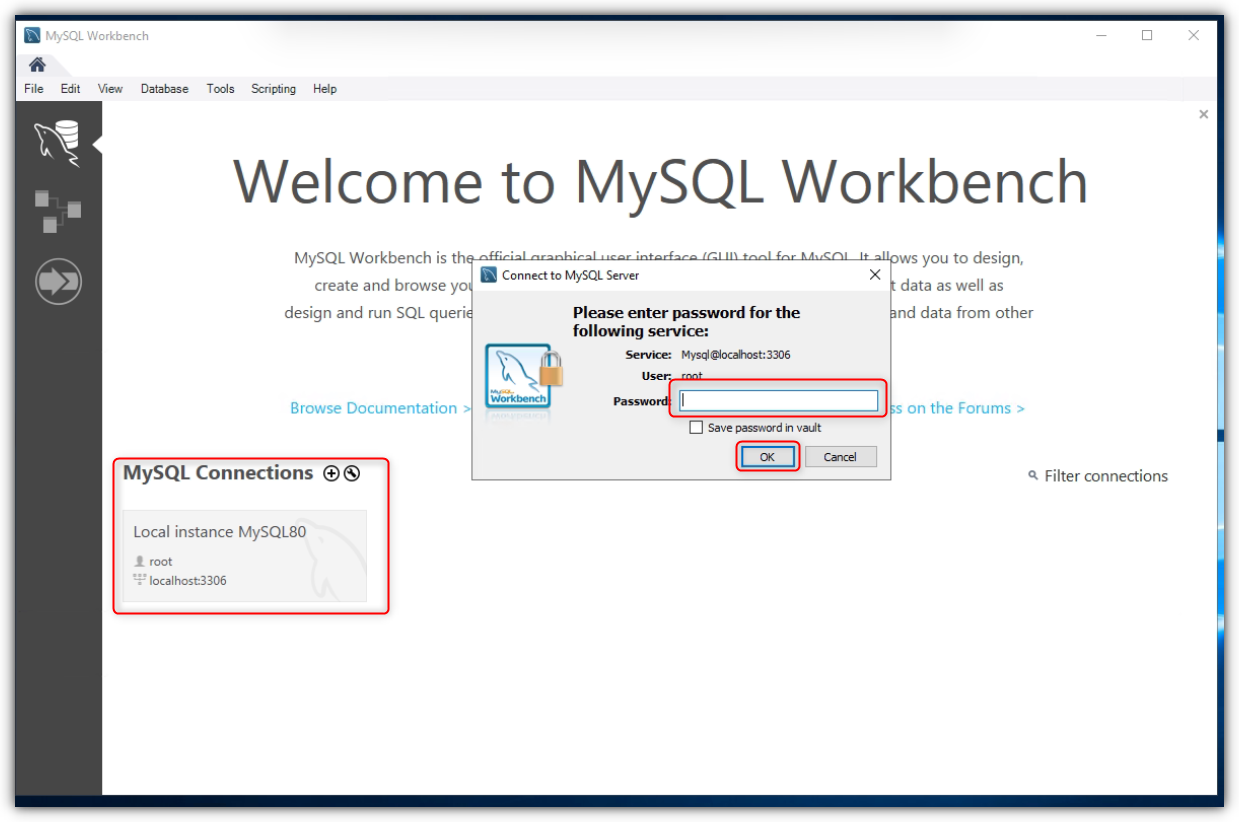Close the welcome panel with small X
This screenshot has height=822, width=1239.
(1203, 114)
